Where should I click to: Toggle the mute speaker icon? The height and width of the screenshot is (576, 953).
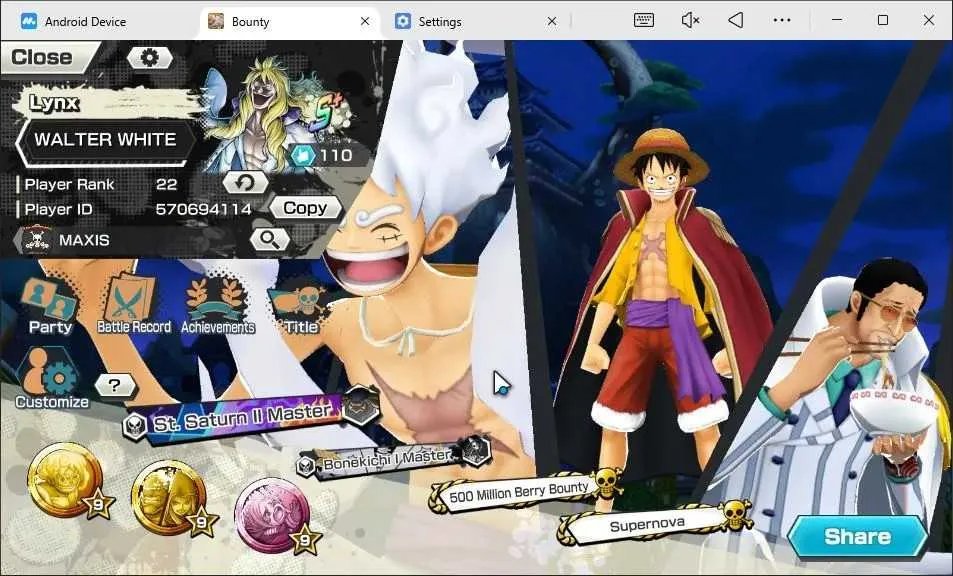(690, 20)
